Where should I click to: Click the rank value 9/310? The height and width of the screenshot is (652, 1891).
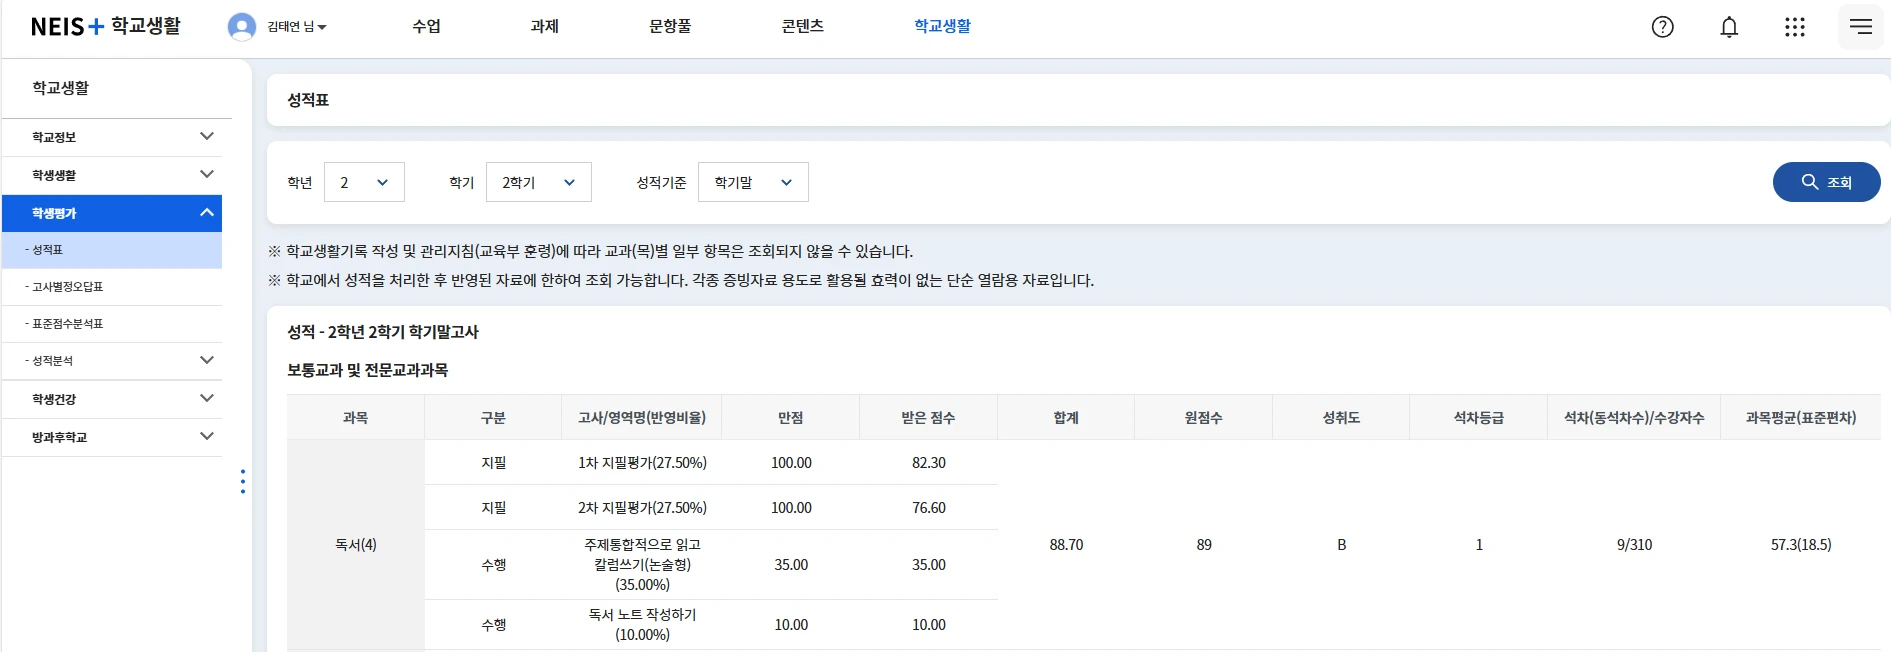[x=1634, y=545]
